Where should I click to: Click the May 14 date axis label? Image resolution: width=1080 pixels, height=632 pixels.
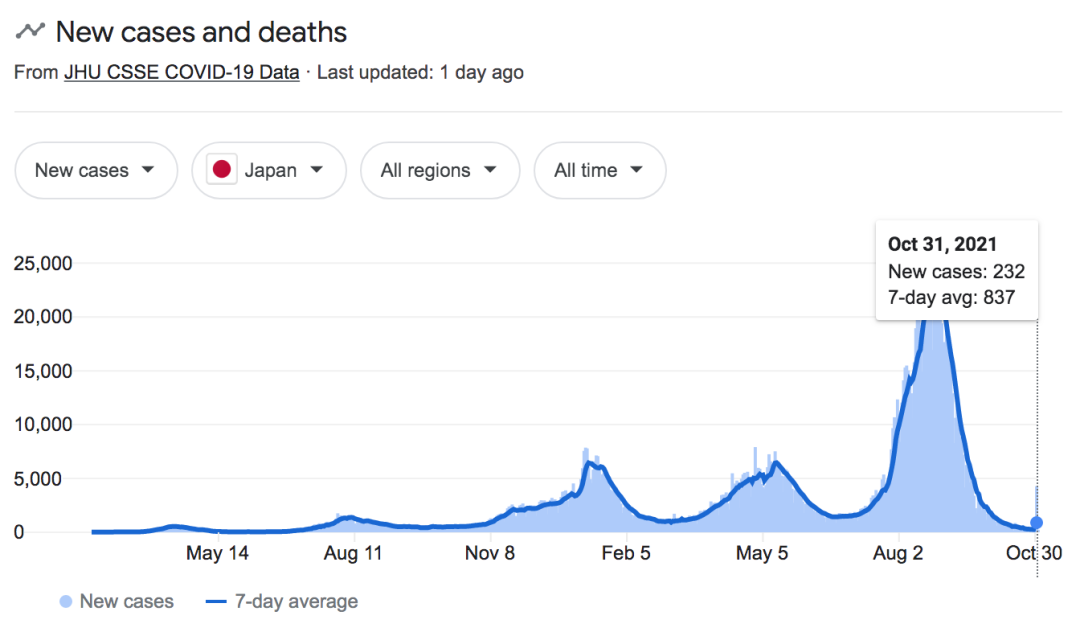point(217,553)
